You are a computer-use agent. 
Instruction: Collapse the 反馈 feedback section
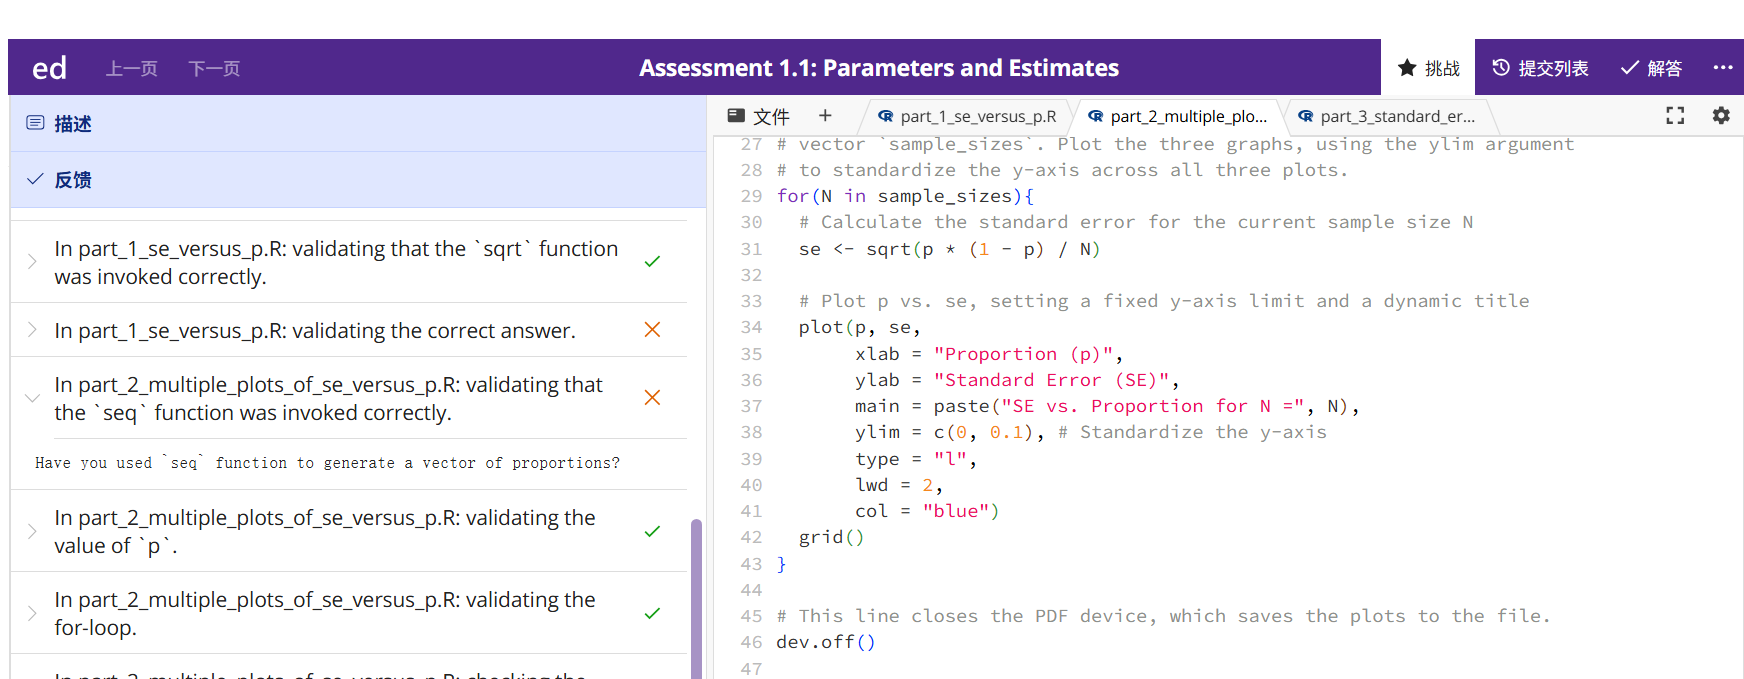358,179
